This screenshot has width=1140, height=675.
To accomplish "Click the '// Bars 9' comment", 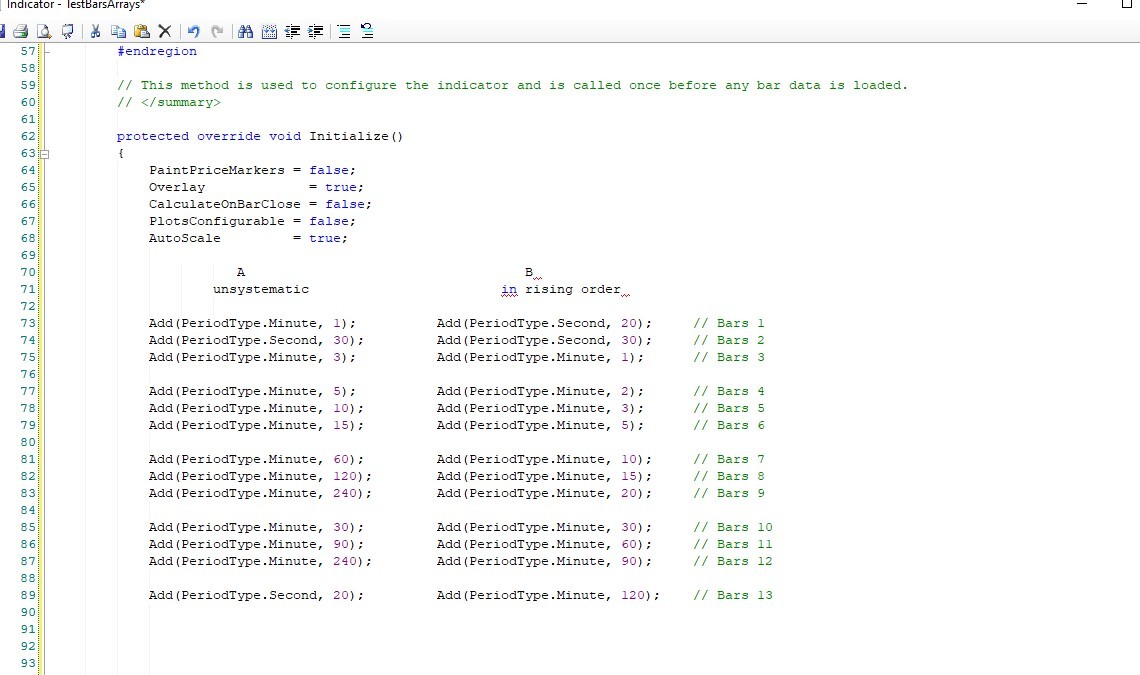I will click(728, 493).
